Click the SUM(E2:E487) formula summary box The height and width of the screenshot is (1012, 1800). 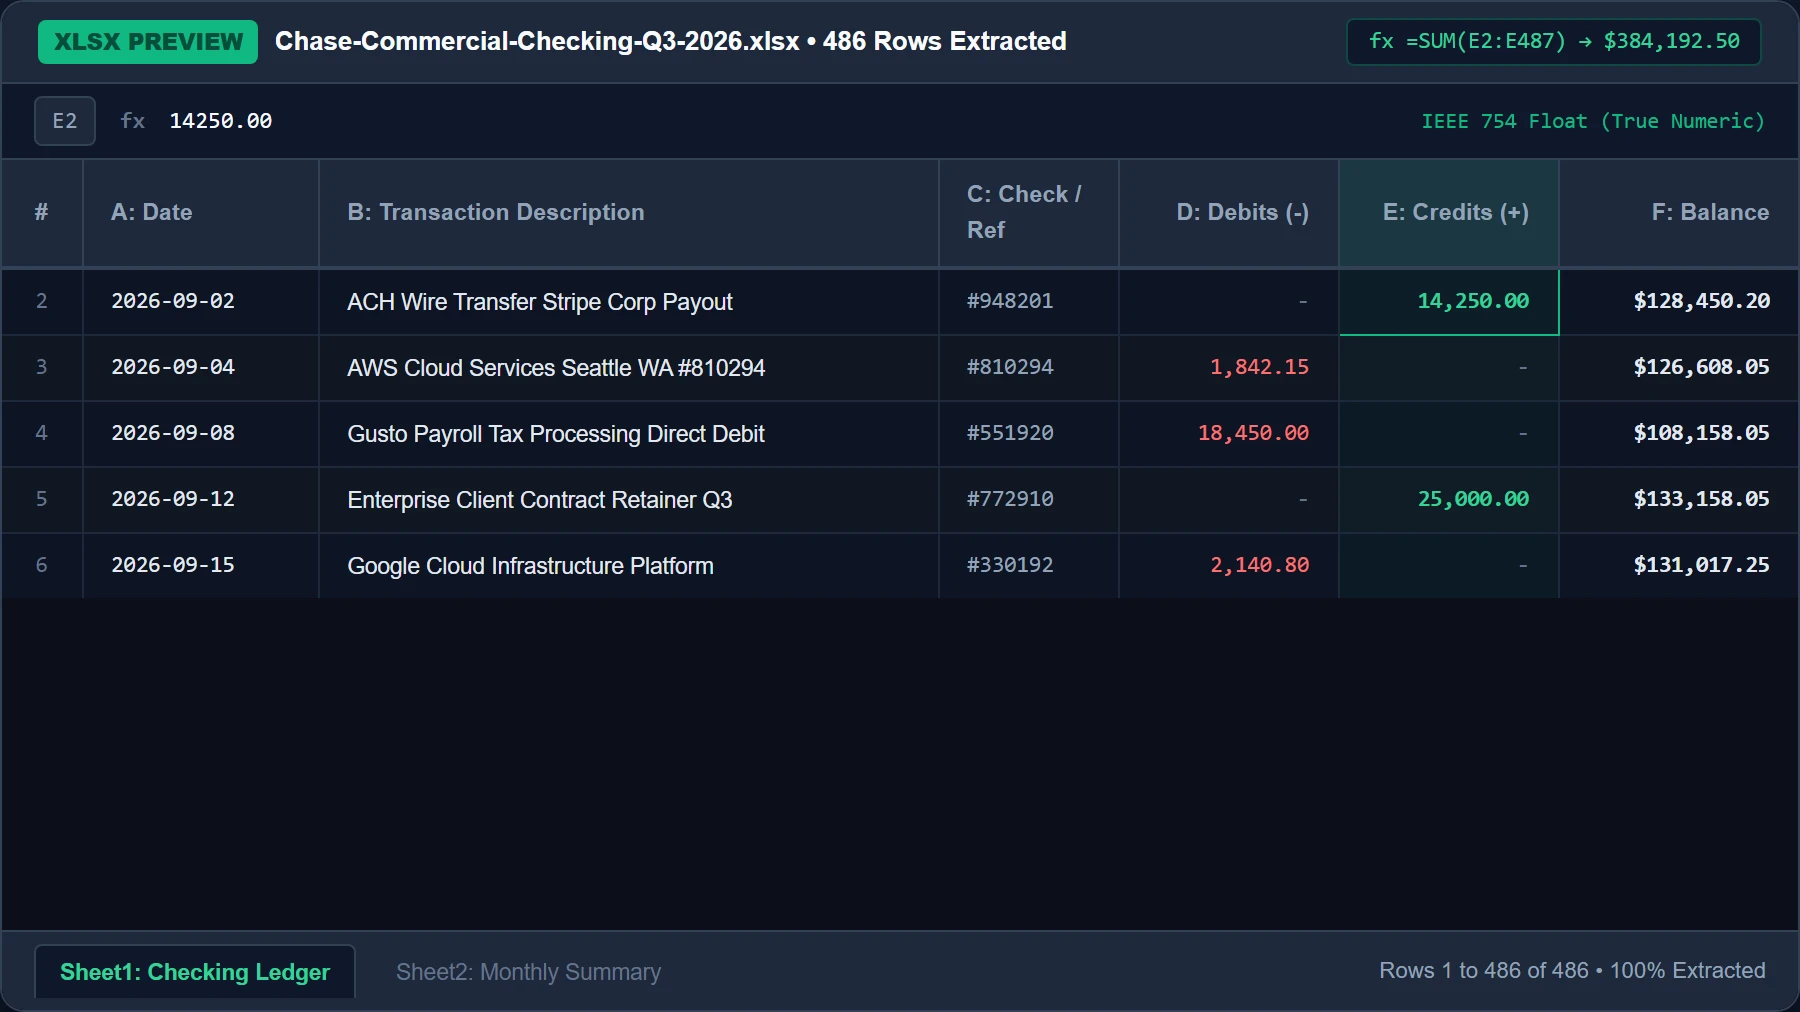pyautogui.click(x=1554, y=42)
